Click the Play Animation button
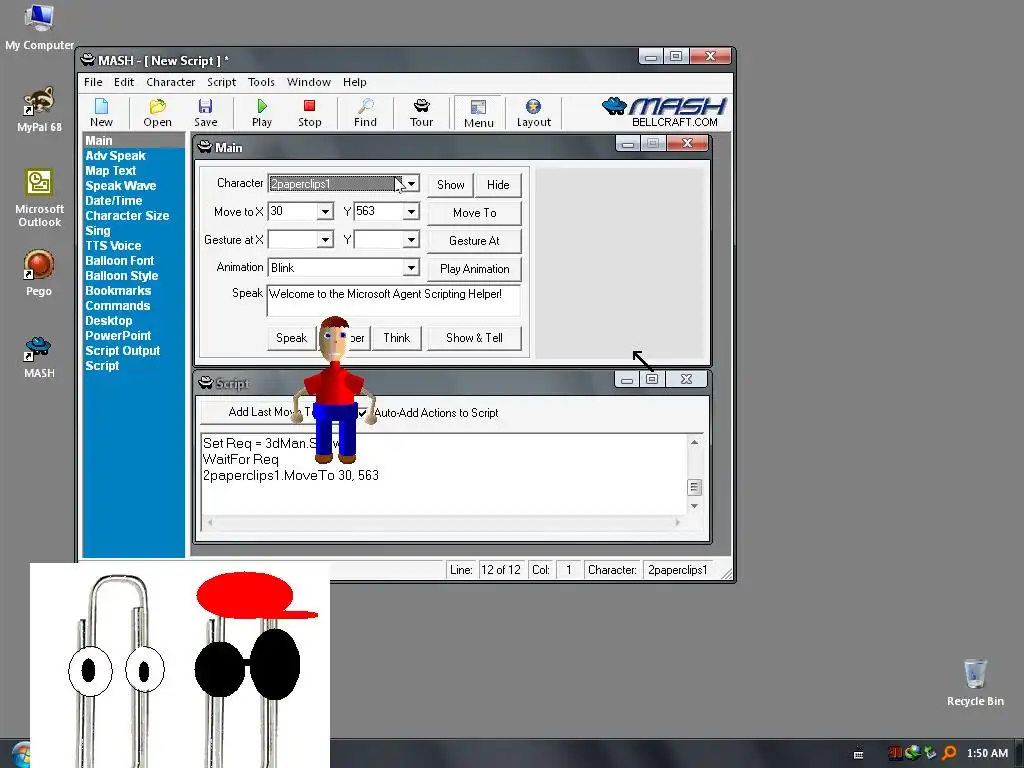Image resolution: width=1024 pixels, height=768 pixels. tap(474, 269)
